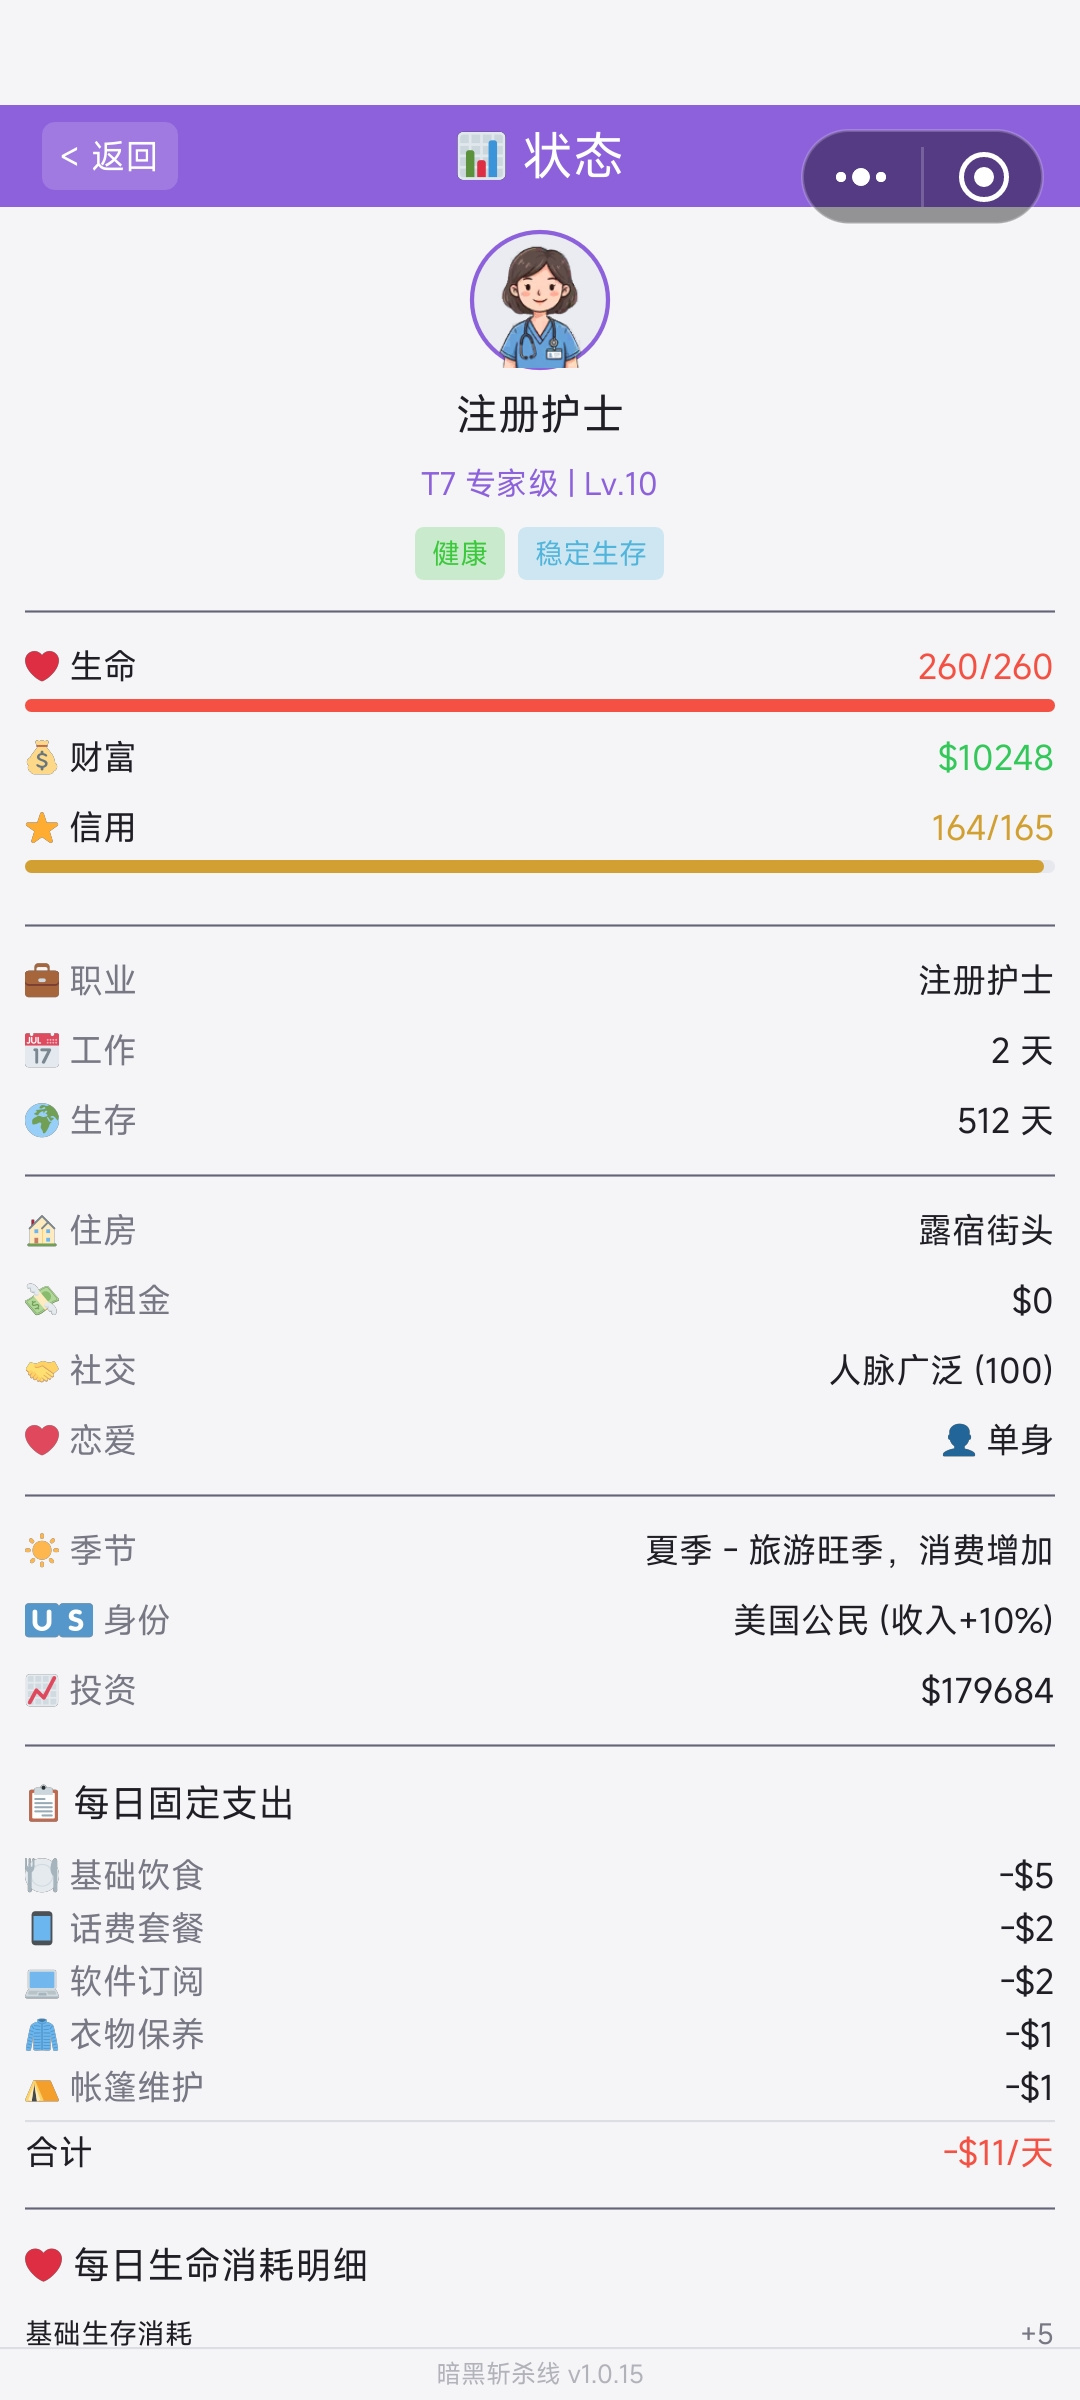Tap the nurse avatar picture
The image size is (1080, 2400).
pos(540,300)
